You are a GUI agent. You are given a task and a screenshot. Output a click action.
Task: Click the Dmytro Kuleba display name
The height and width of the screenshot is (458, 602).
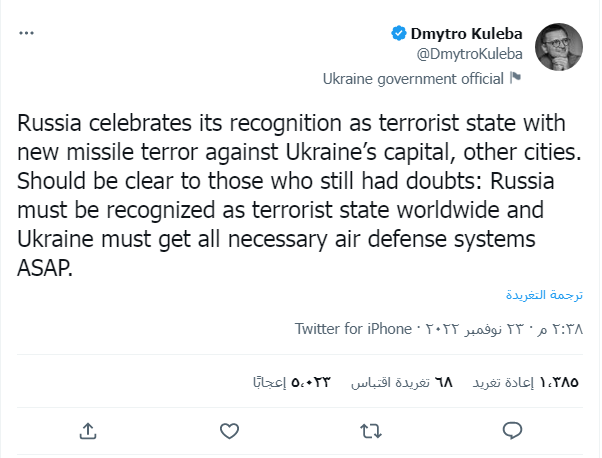[x=467, y=33]
